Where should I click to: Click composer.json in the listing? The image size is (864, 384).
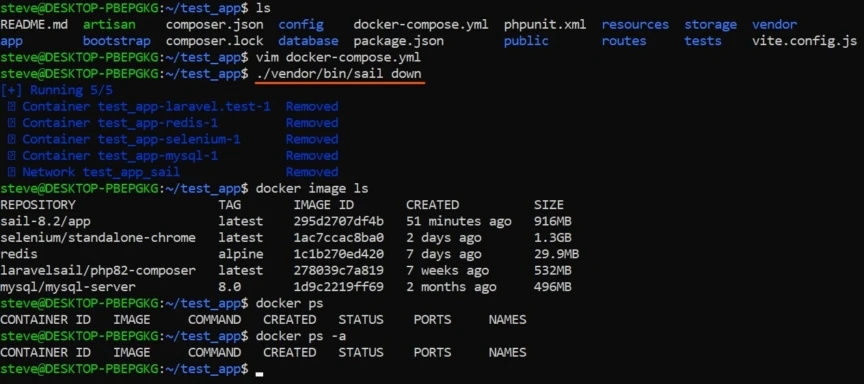(214, 25)
